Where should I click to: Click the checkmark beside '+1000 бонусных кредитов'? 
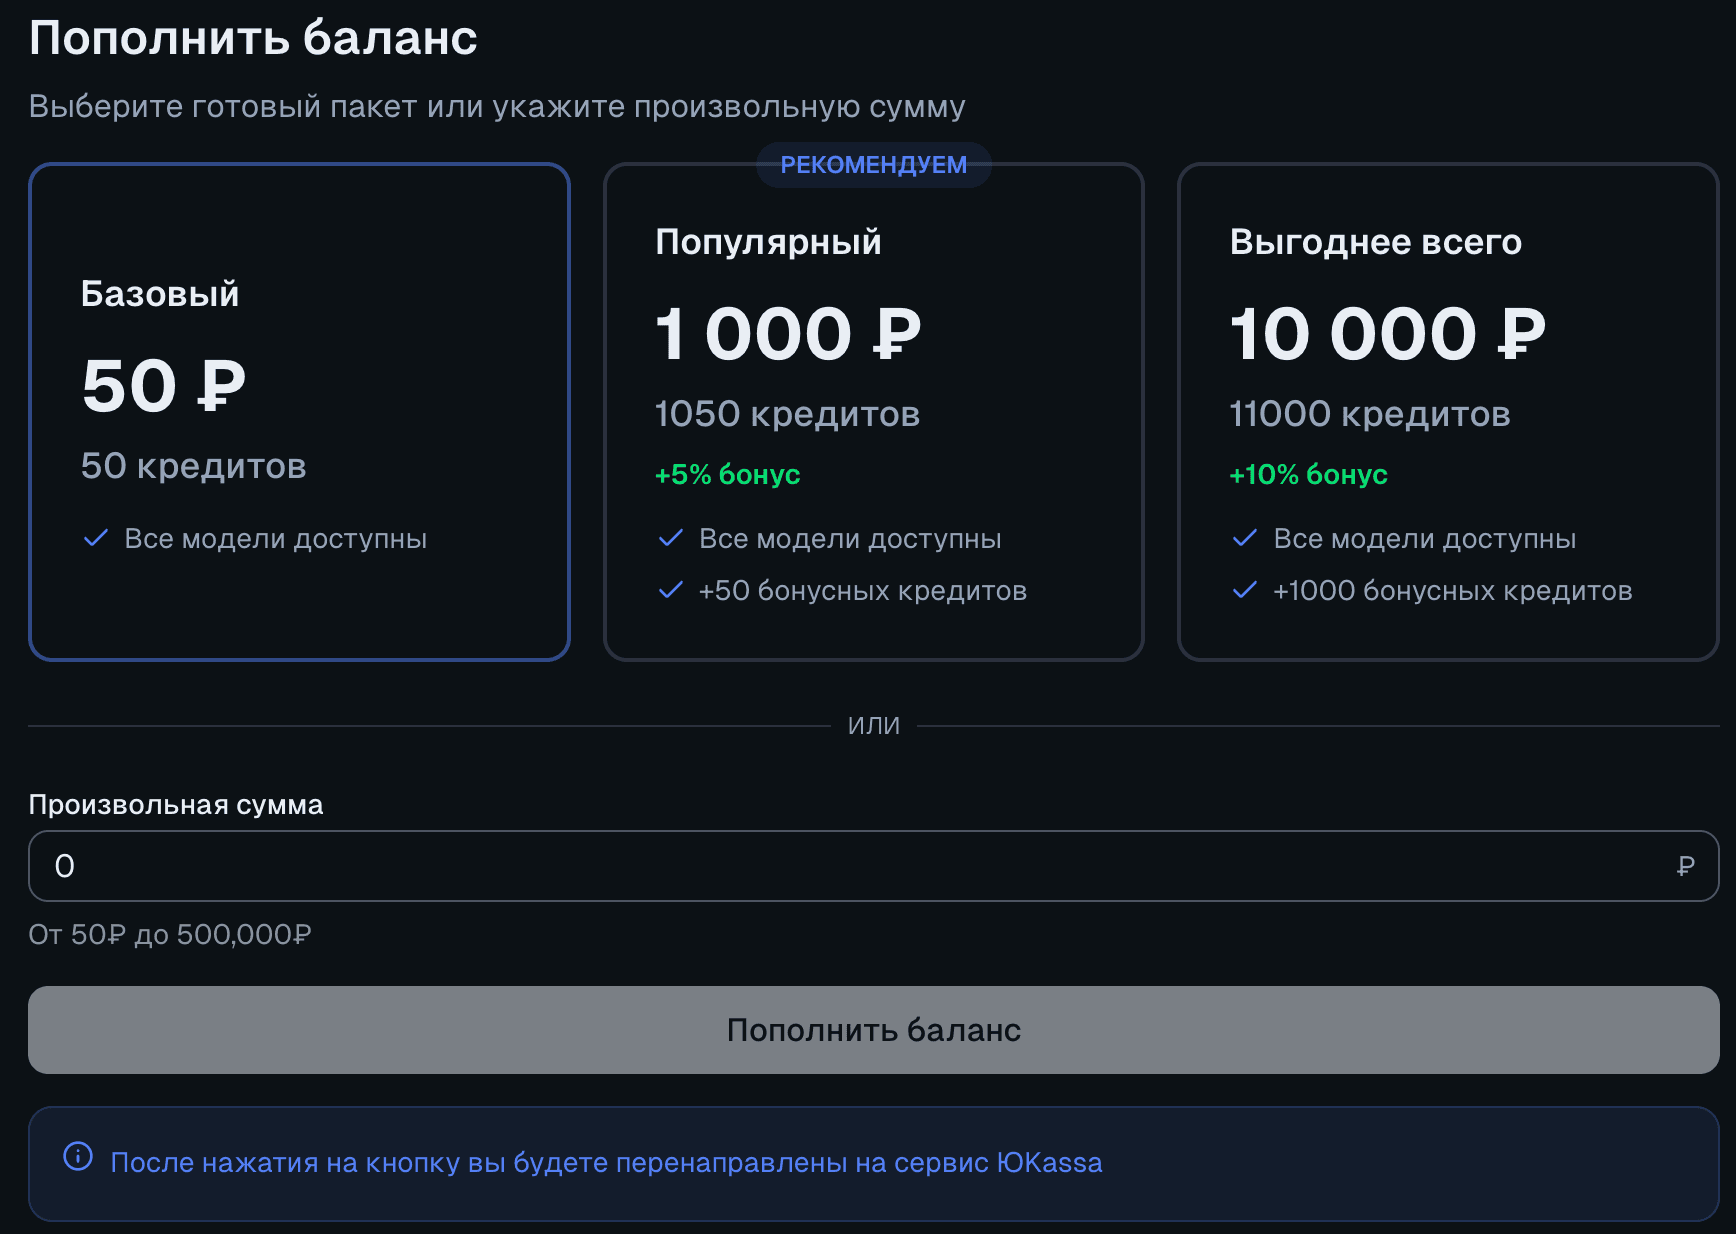pos(1245,590)
